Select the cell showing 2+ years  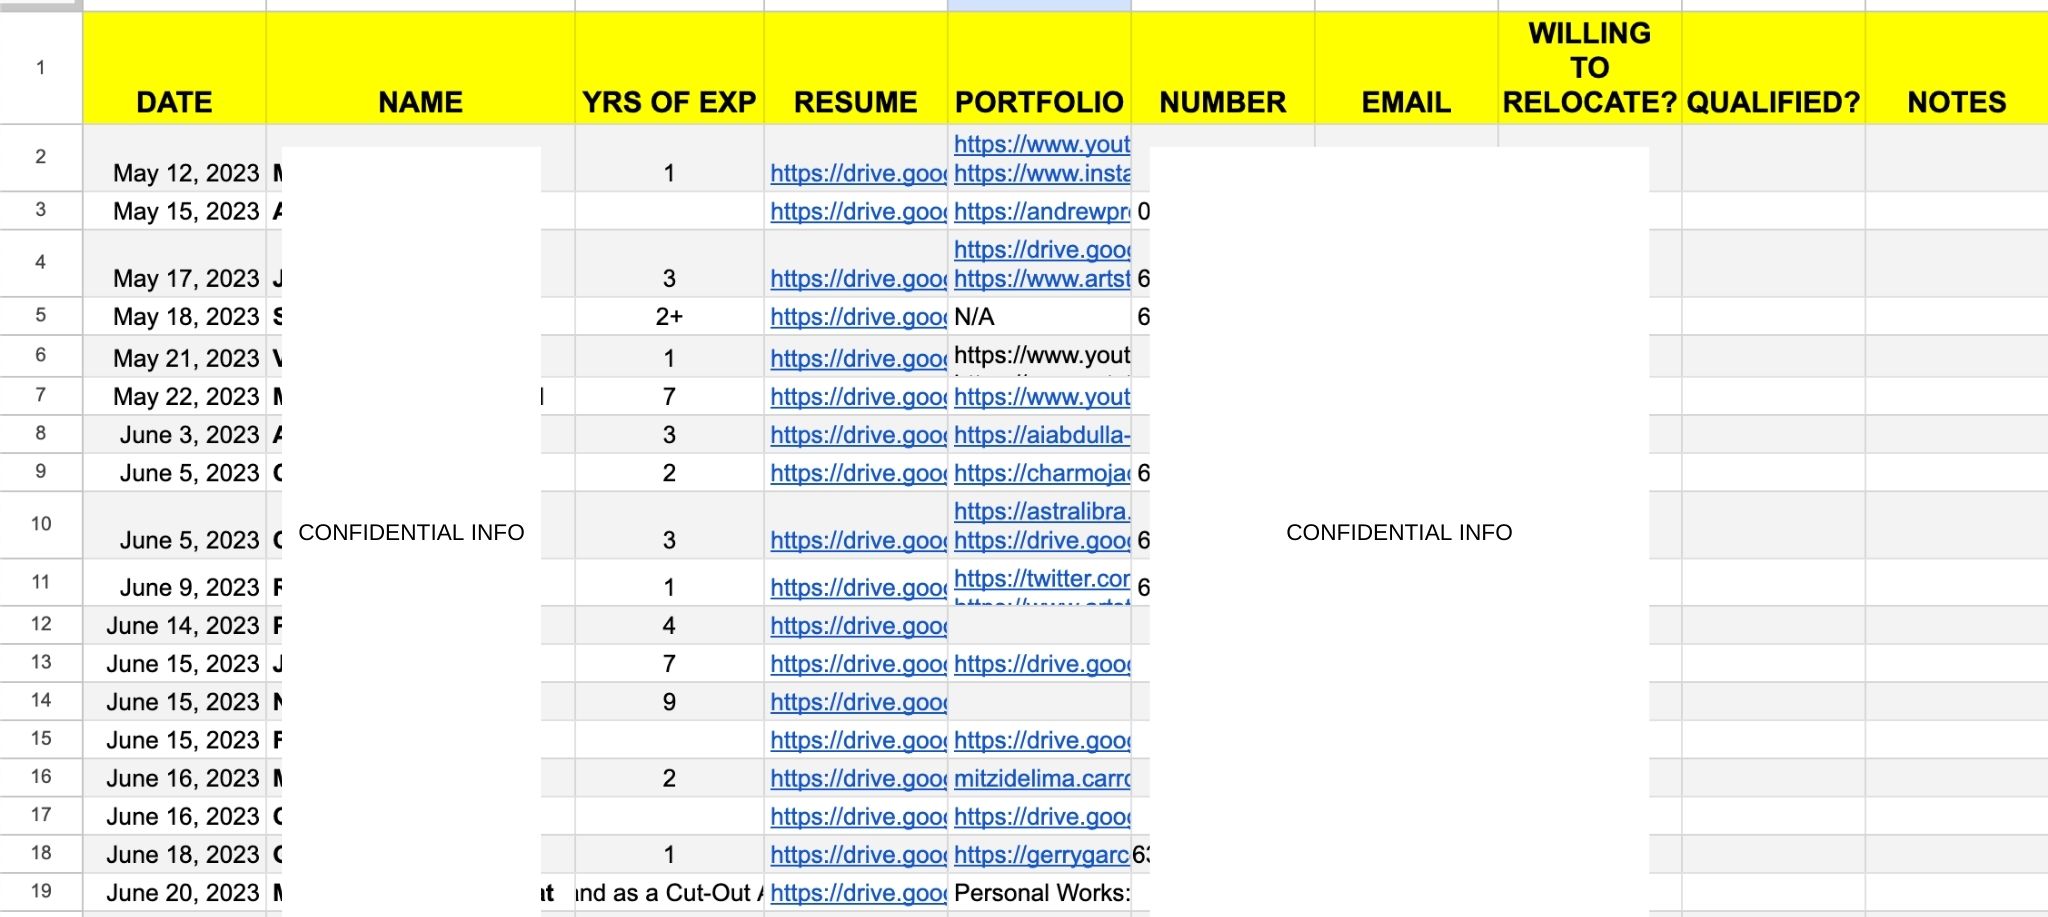coord(669,317)
